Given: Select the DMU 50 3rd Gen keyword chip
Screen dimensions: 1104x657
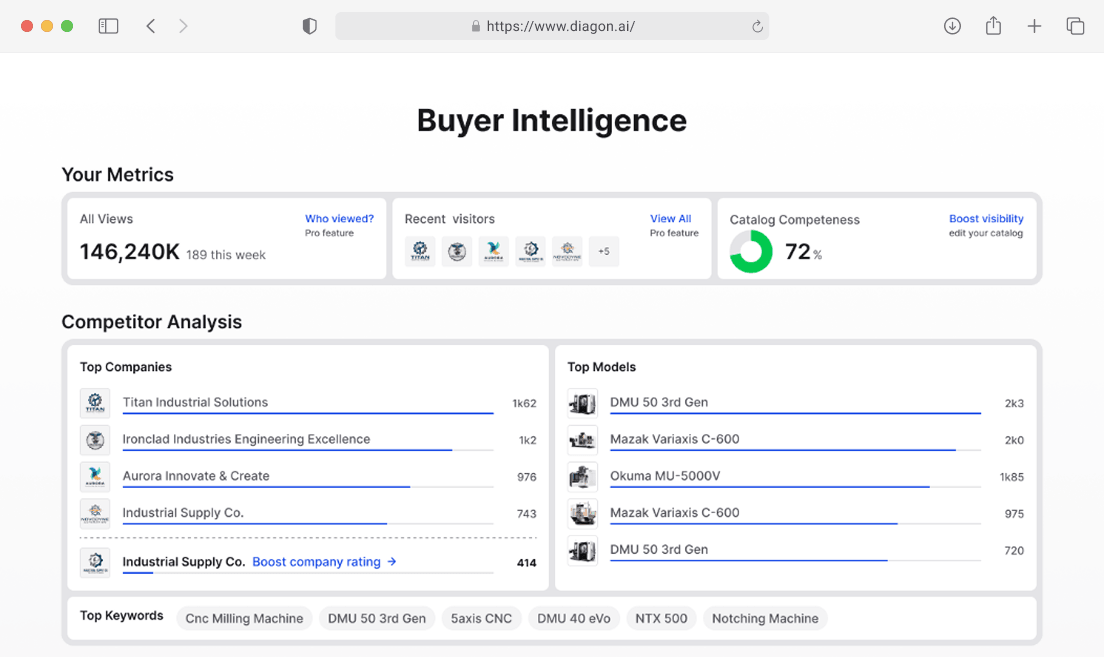Looking at the screenshot, I should point(377,618).
